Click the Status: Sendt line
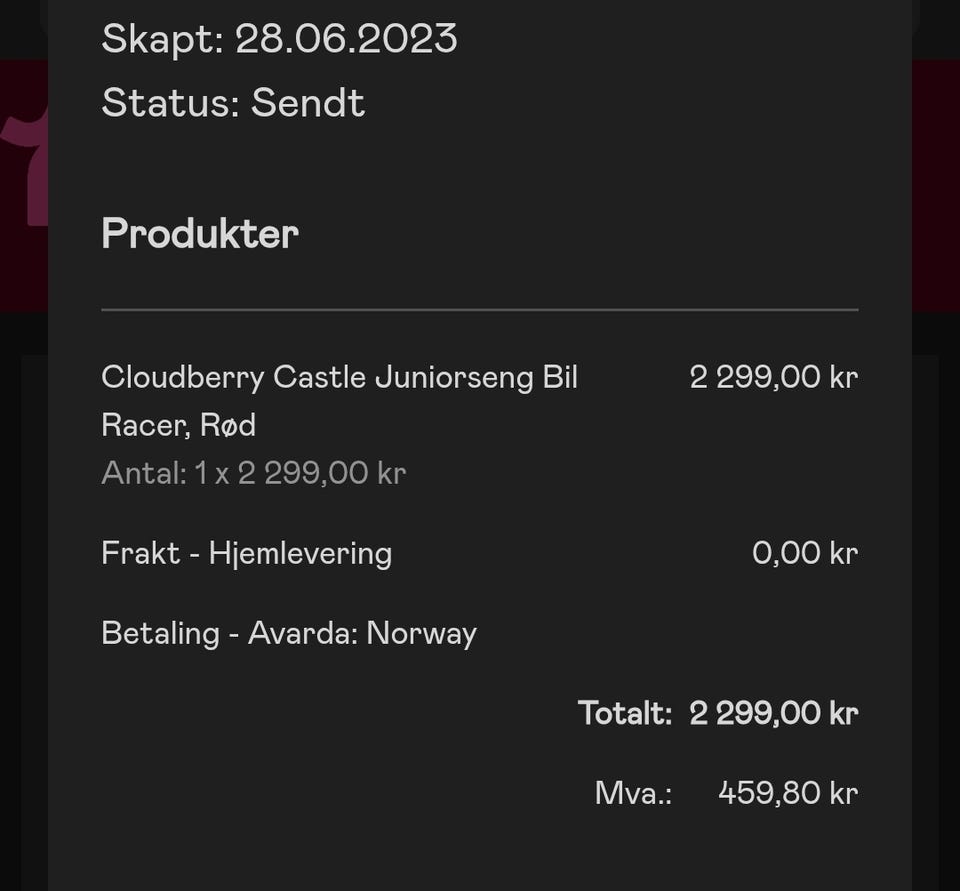 233,102
